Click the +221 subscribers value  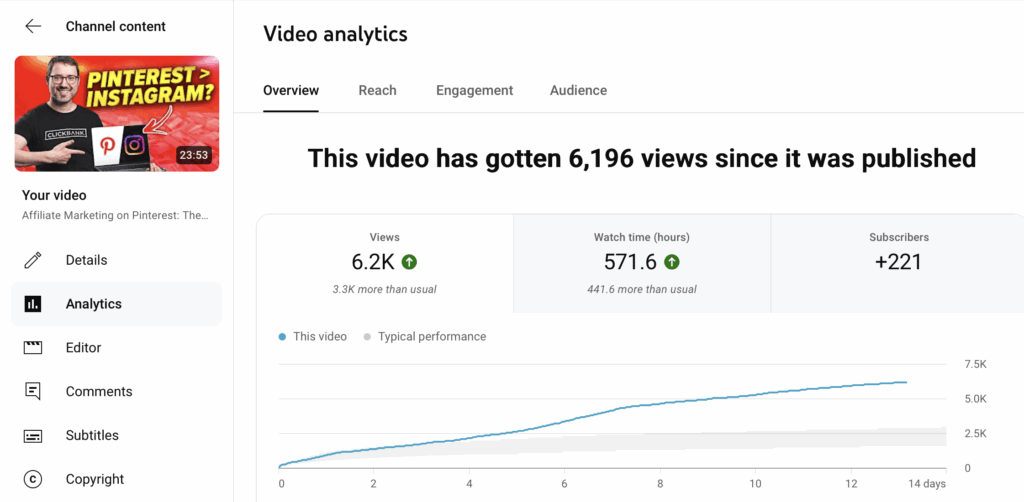899,262
